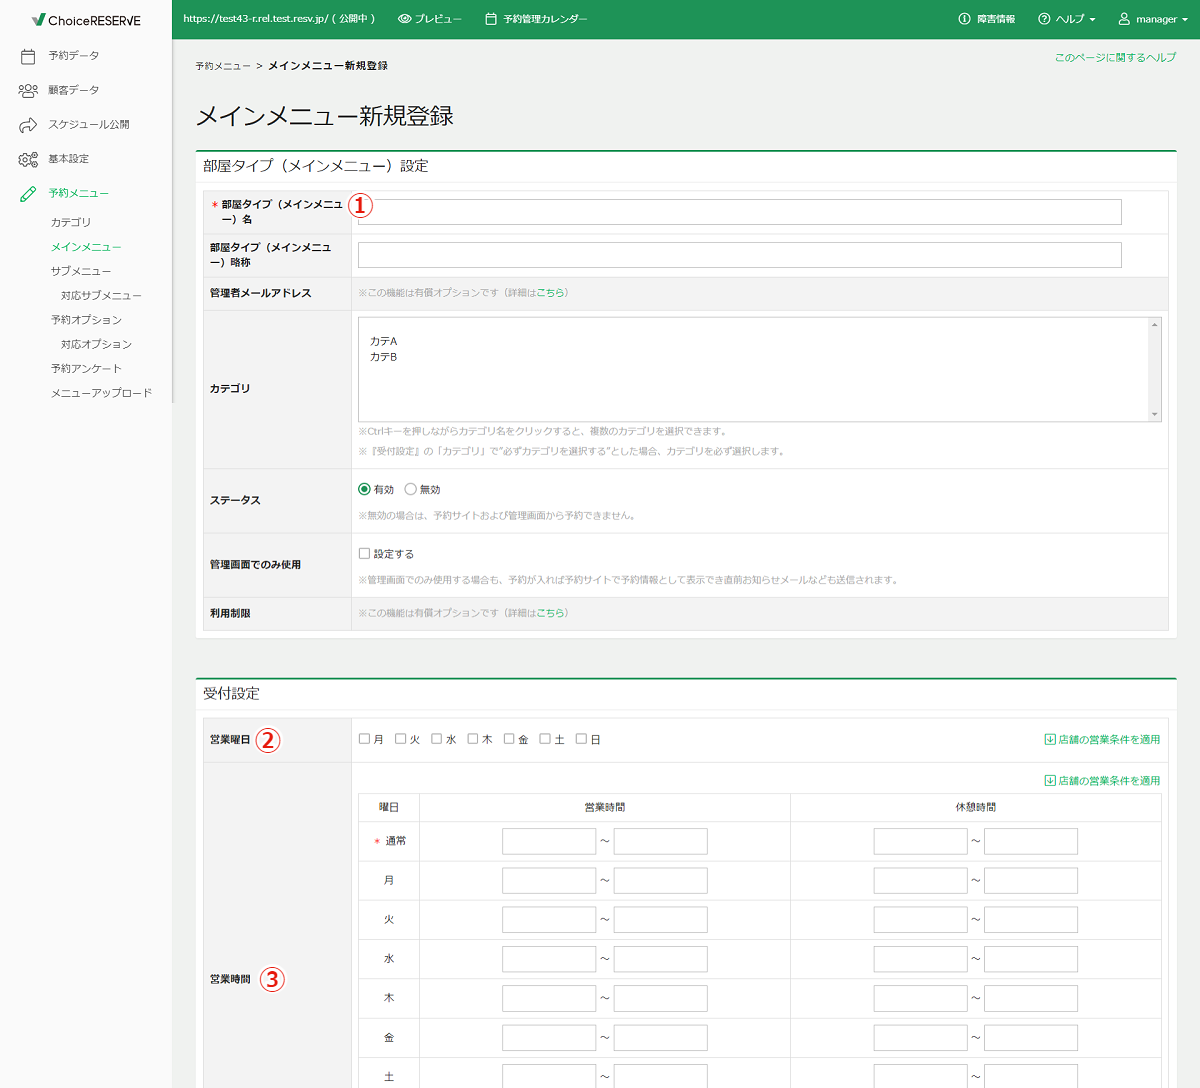This screenshot has height=1088, width=1200.
Task: Click 通常 business hours end field
Action: 661,841
